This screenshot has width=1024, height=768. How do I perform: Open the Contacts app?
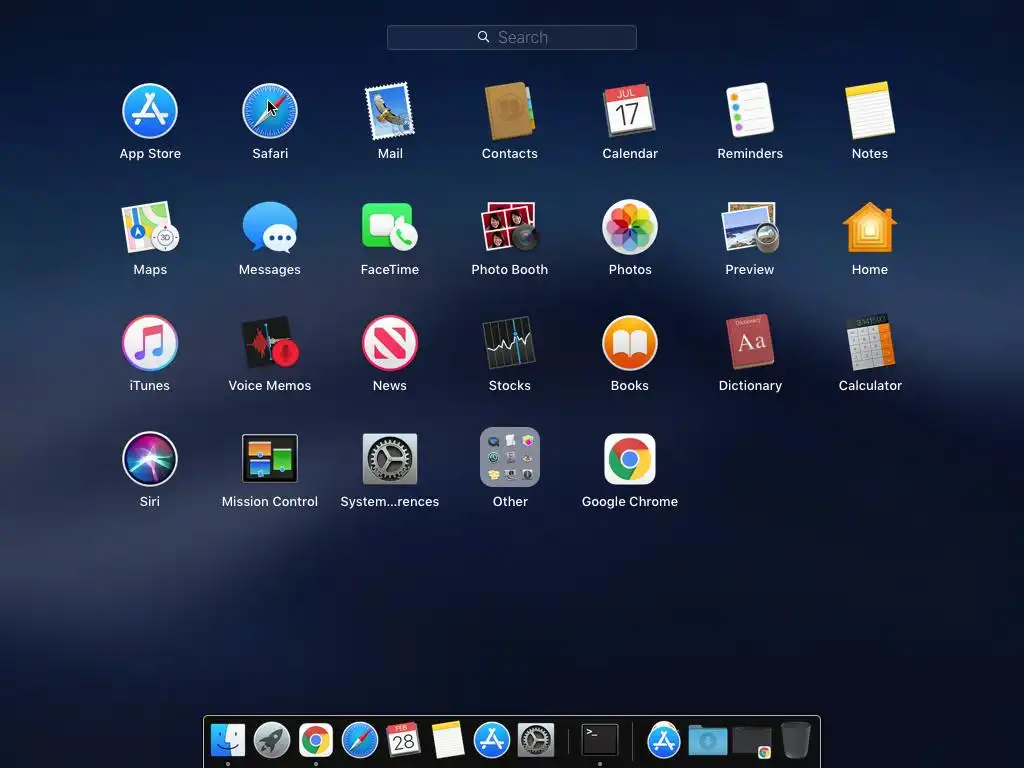click(509, 111)
